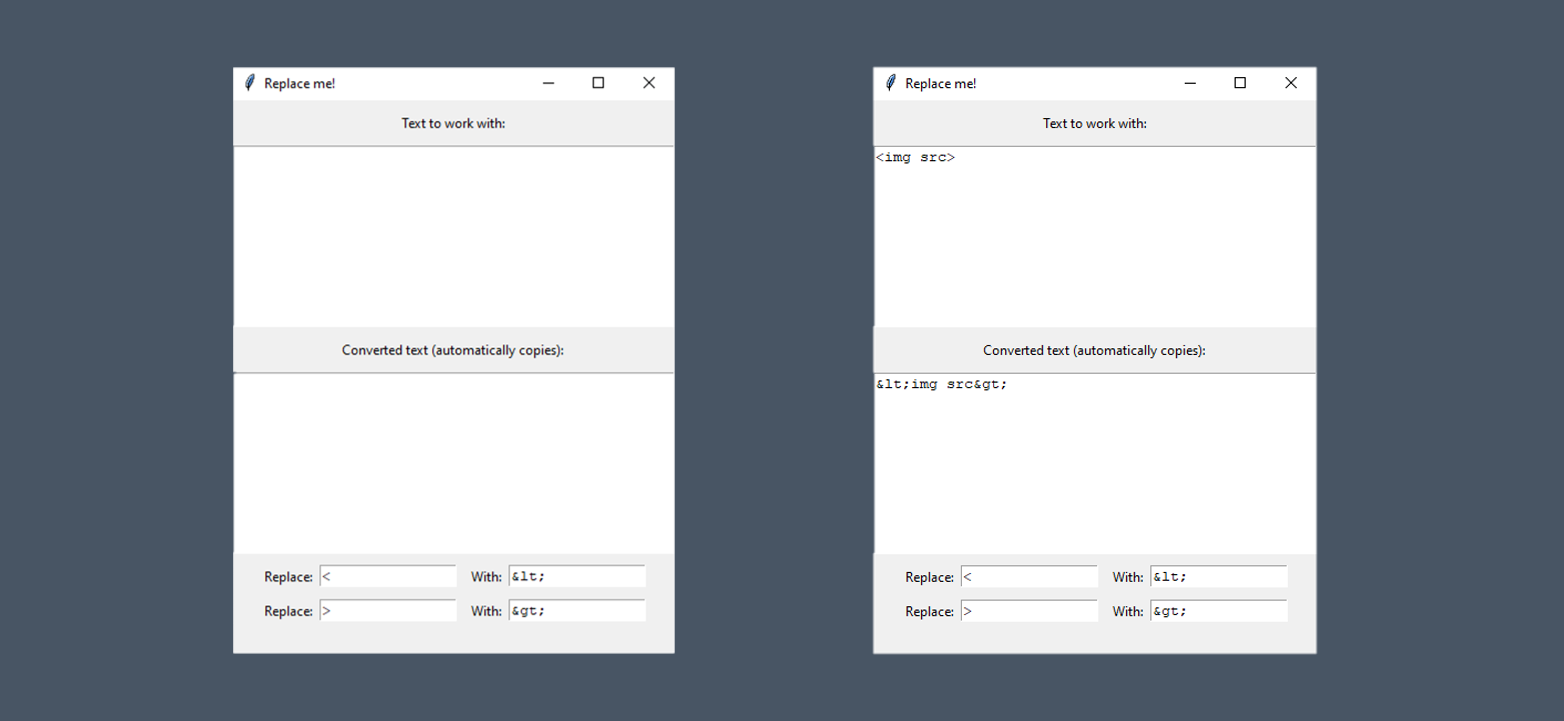Image resolution: width=1564 pixels, height=721 pixels.
Task: Click the 'Replace me!' title of right window
Action: coord(941,83)
